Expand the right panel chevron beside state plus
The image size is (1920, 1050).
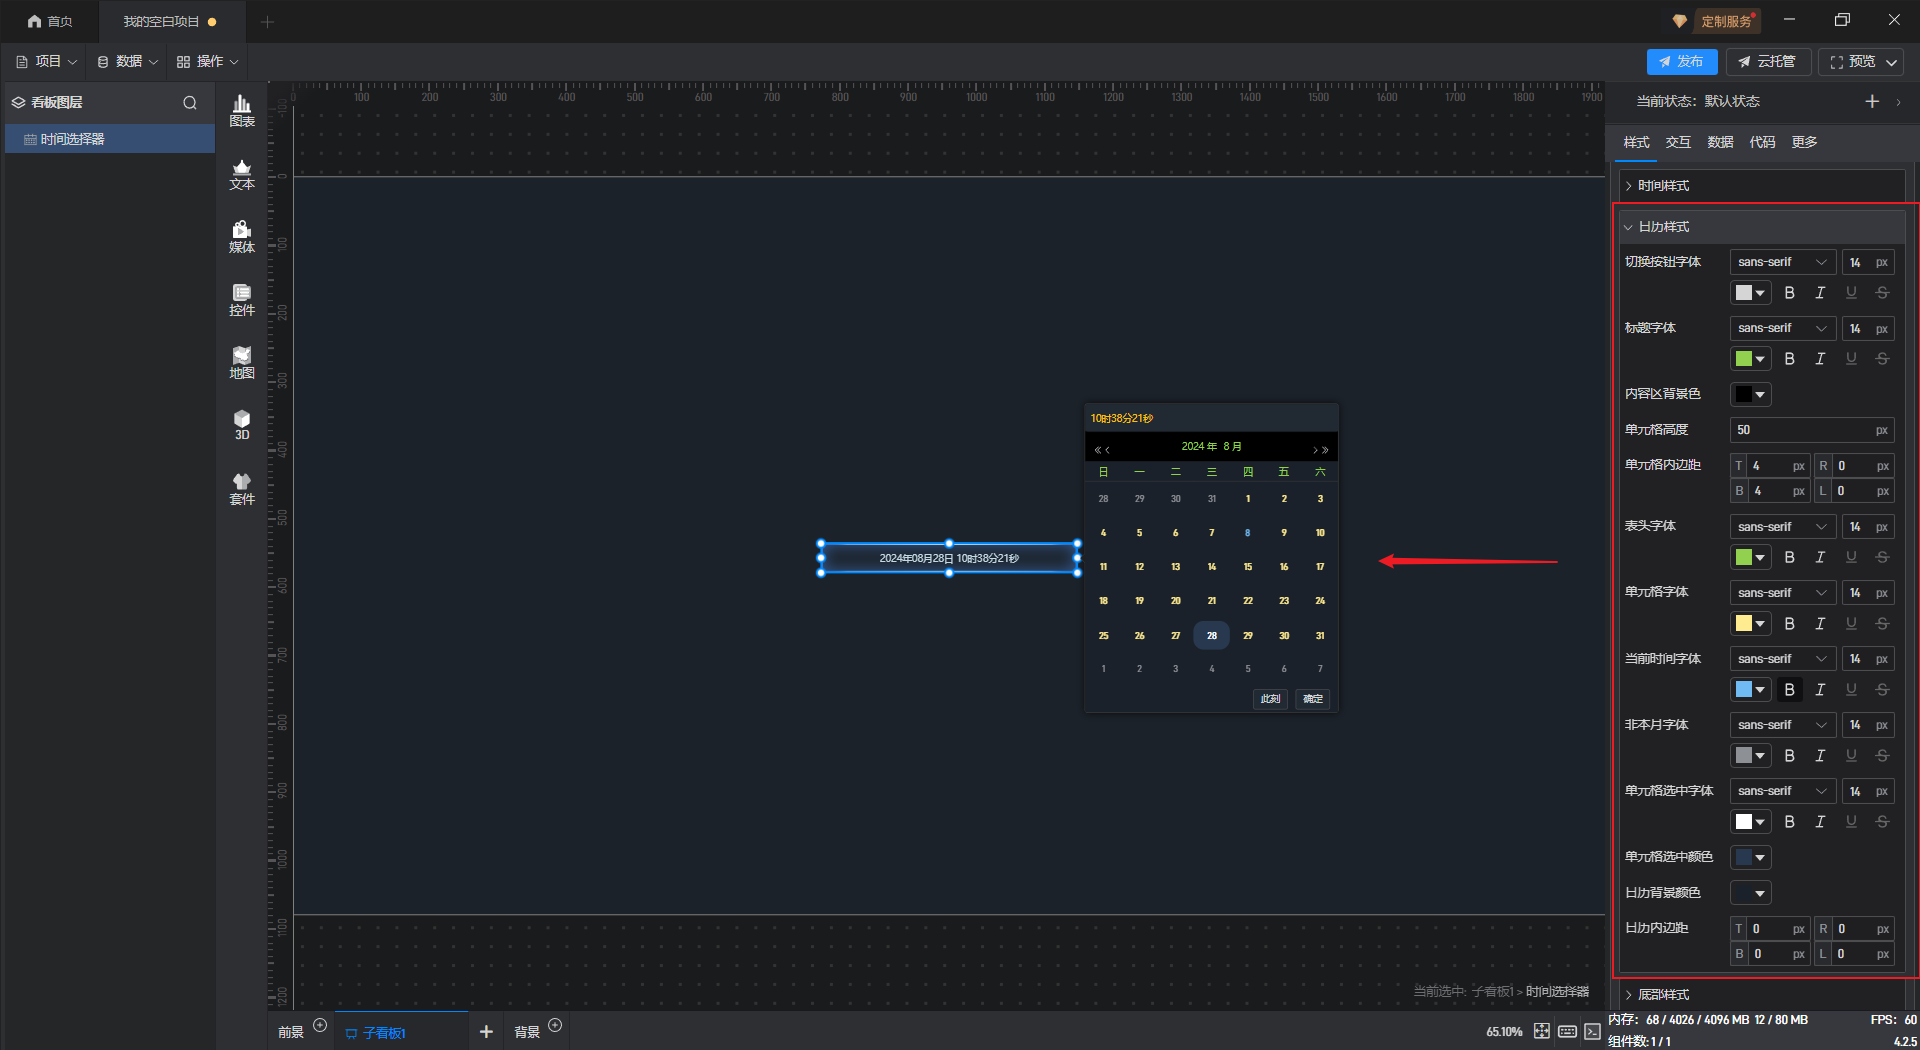1898,102
